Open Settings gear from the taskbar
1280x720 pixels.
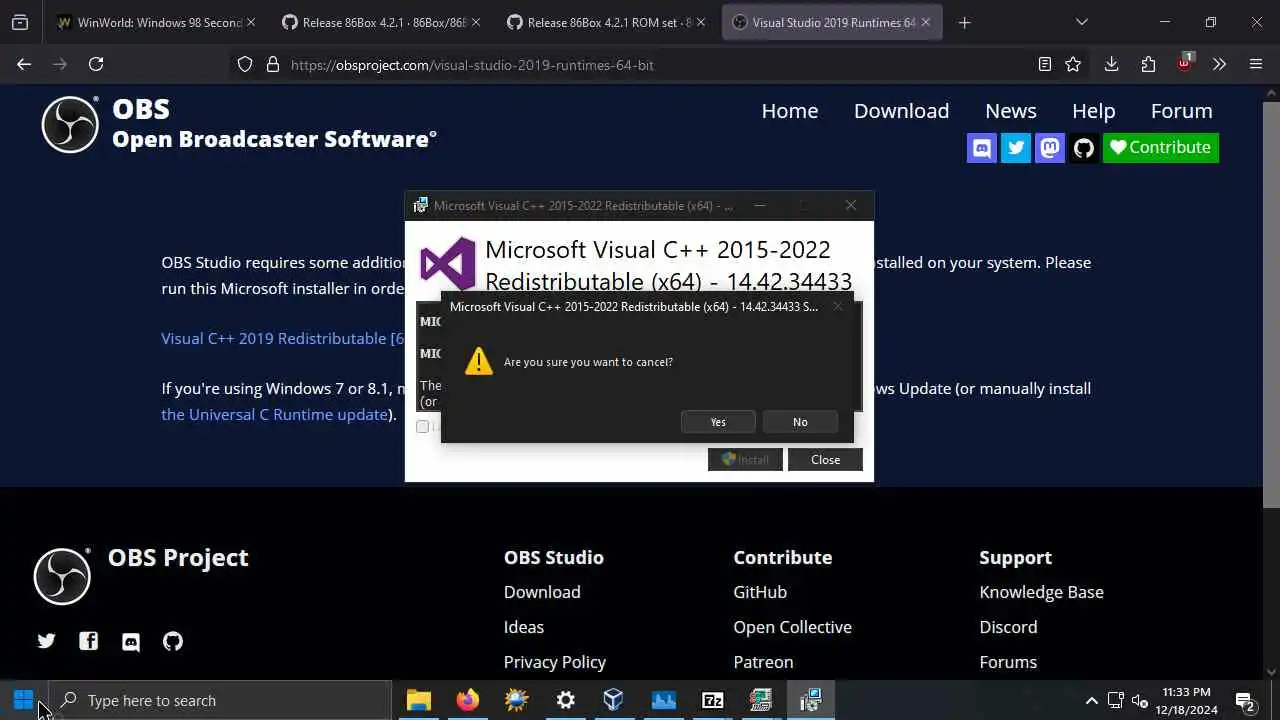[565, 700]
